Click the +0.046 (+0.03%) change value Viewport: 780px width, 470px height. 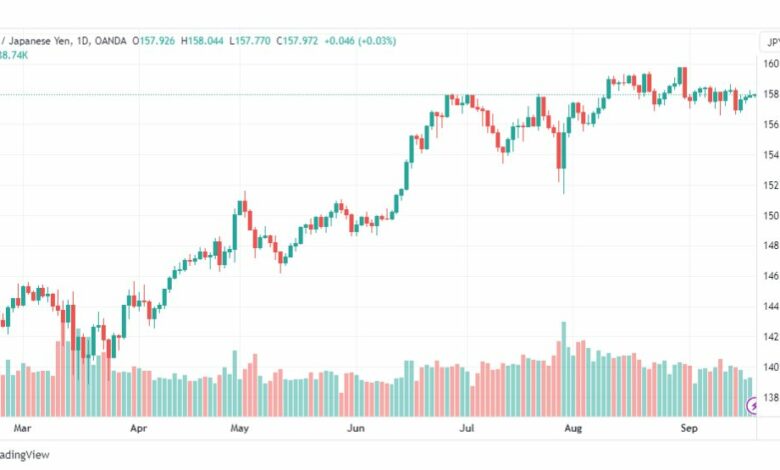(360, 41)
